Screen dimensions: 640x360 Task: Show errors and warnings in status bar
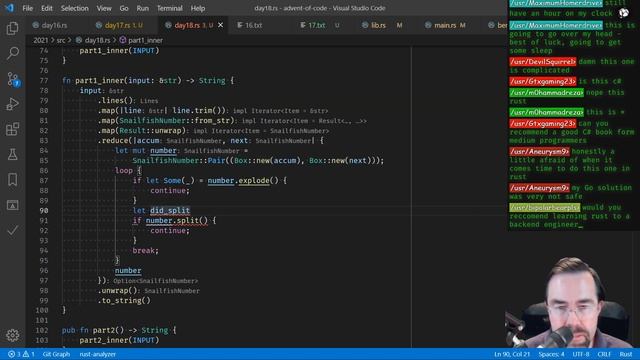21,354
